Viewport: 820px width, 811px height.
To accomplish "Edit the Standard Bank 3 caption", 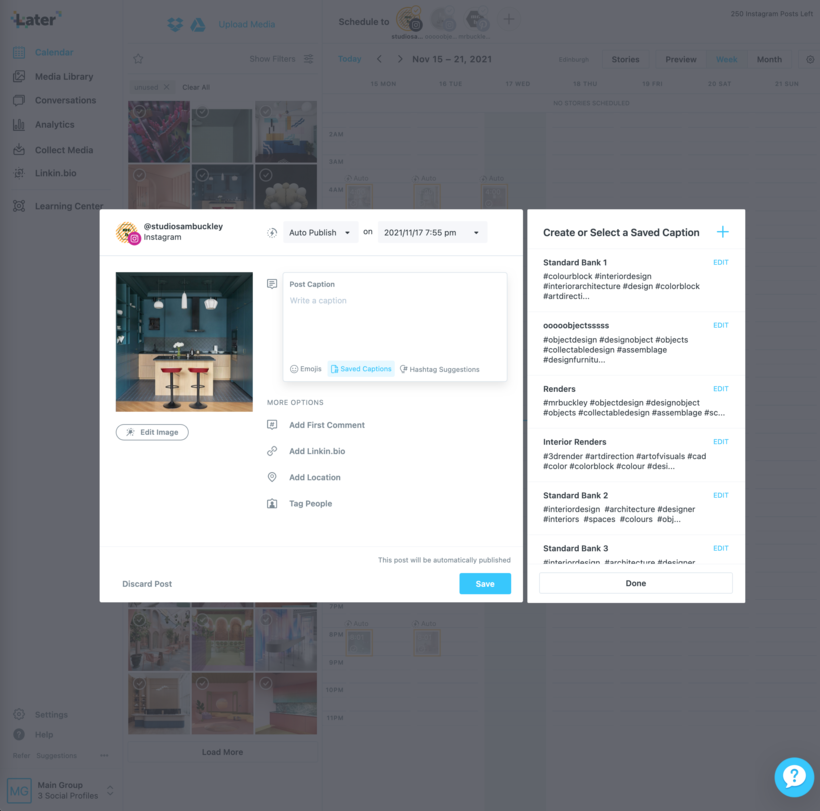I will (x=721, y=549).
